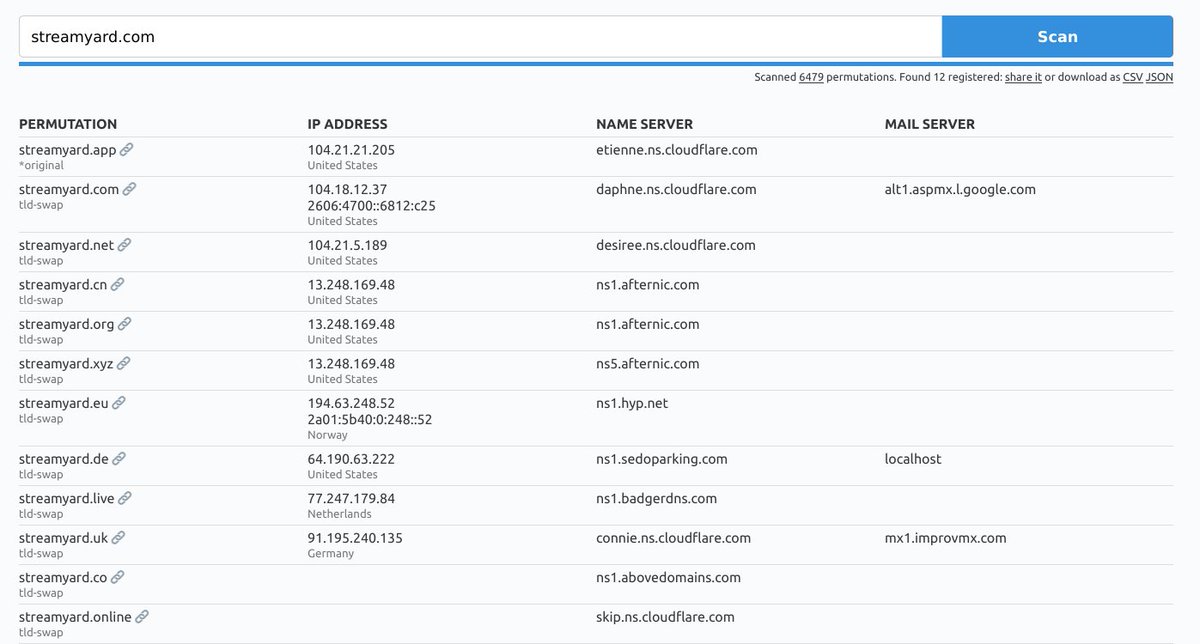The height and width of the screenshot is (644, 1200).
Task: Click the link icon beside streamyard.cn
Action: point(118,284)
